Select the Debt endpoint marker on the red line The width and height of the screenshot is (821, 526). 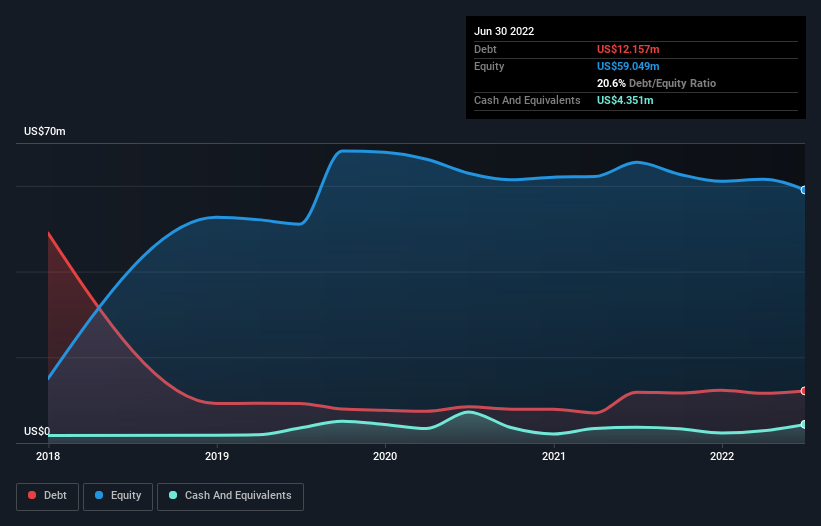804,391
